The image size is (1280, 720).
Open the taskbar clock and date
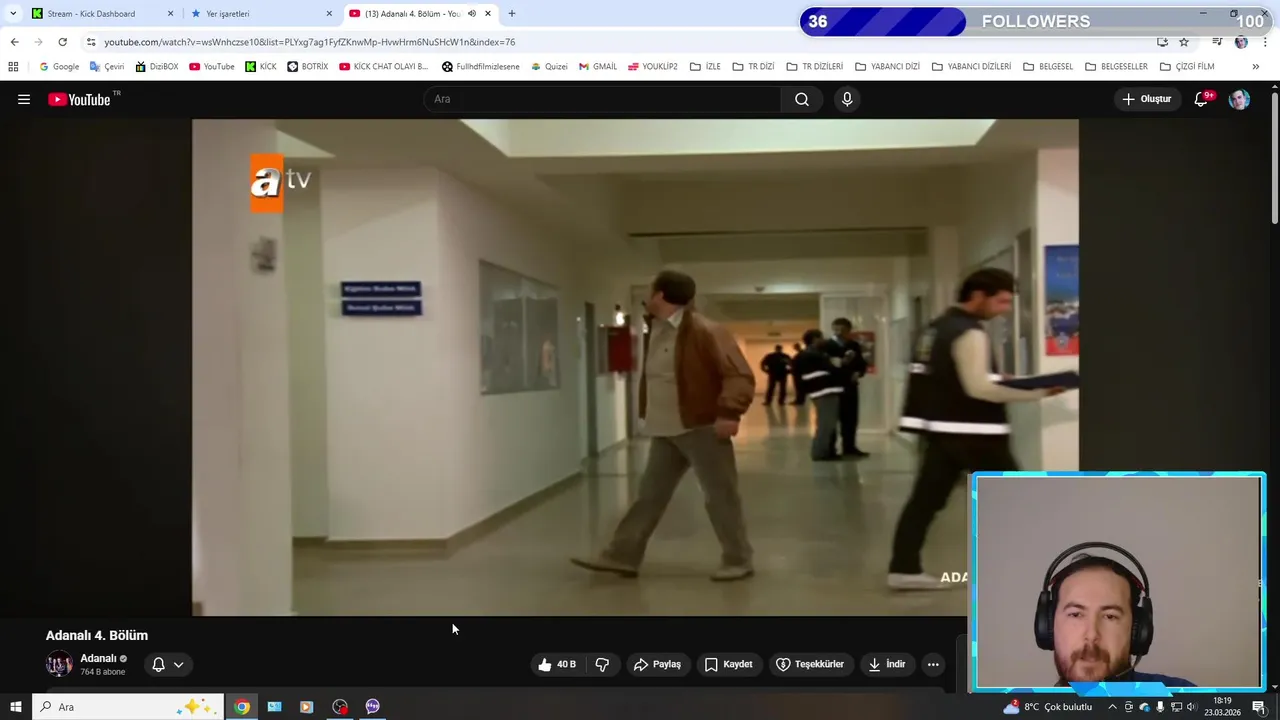(x=1222, y=707)
